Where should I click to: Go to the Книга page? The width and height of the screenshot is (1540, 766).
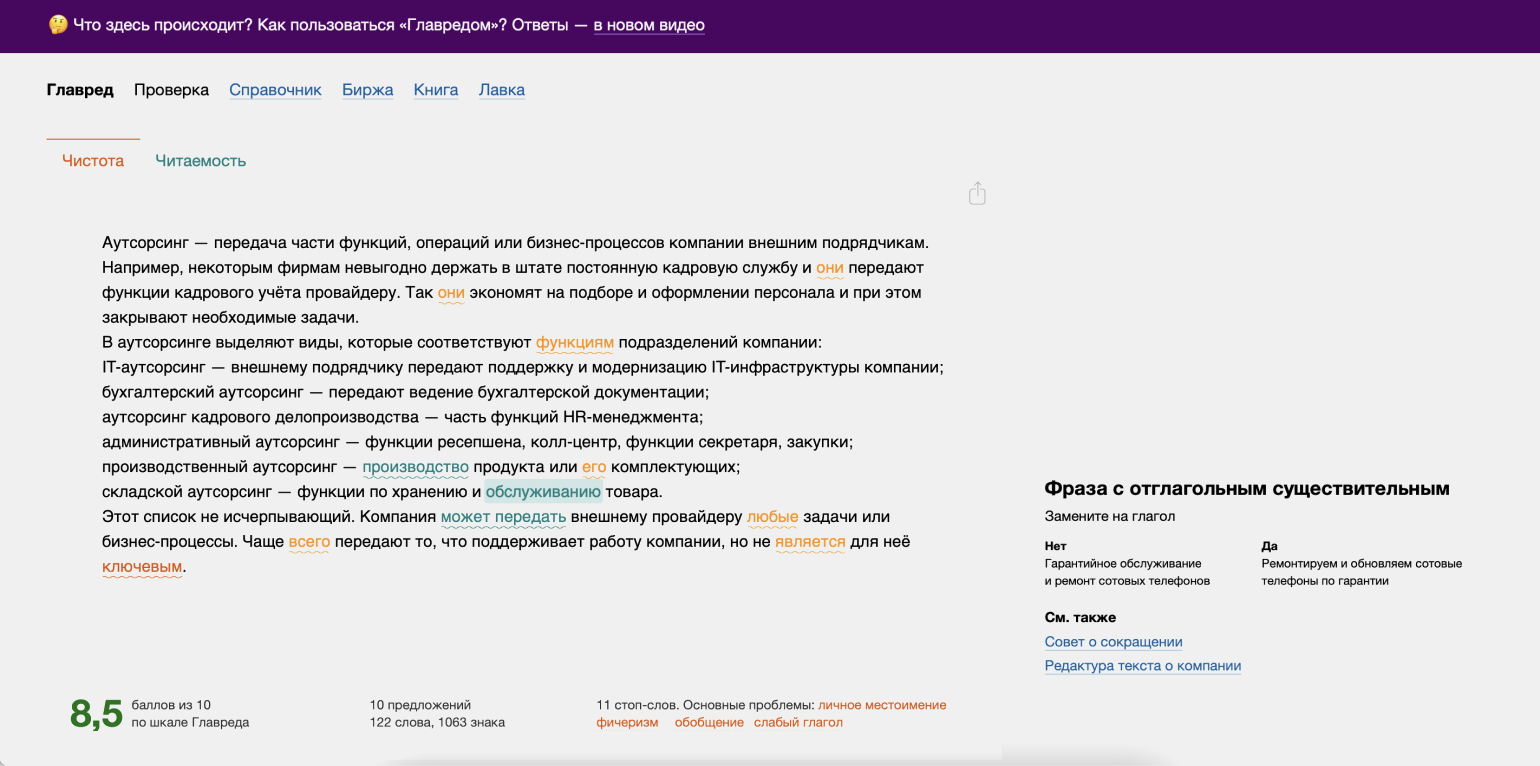click(436, 90)
